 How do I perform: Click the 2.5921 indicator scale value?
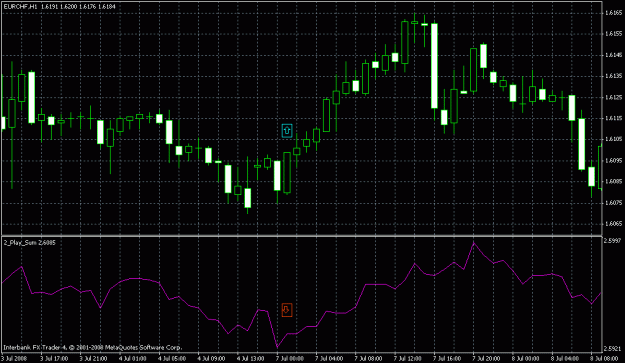(x=613, y=349)
